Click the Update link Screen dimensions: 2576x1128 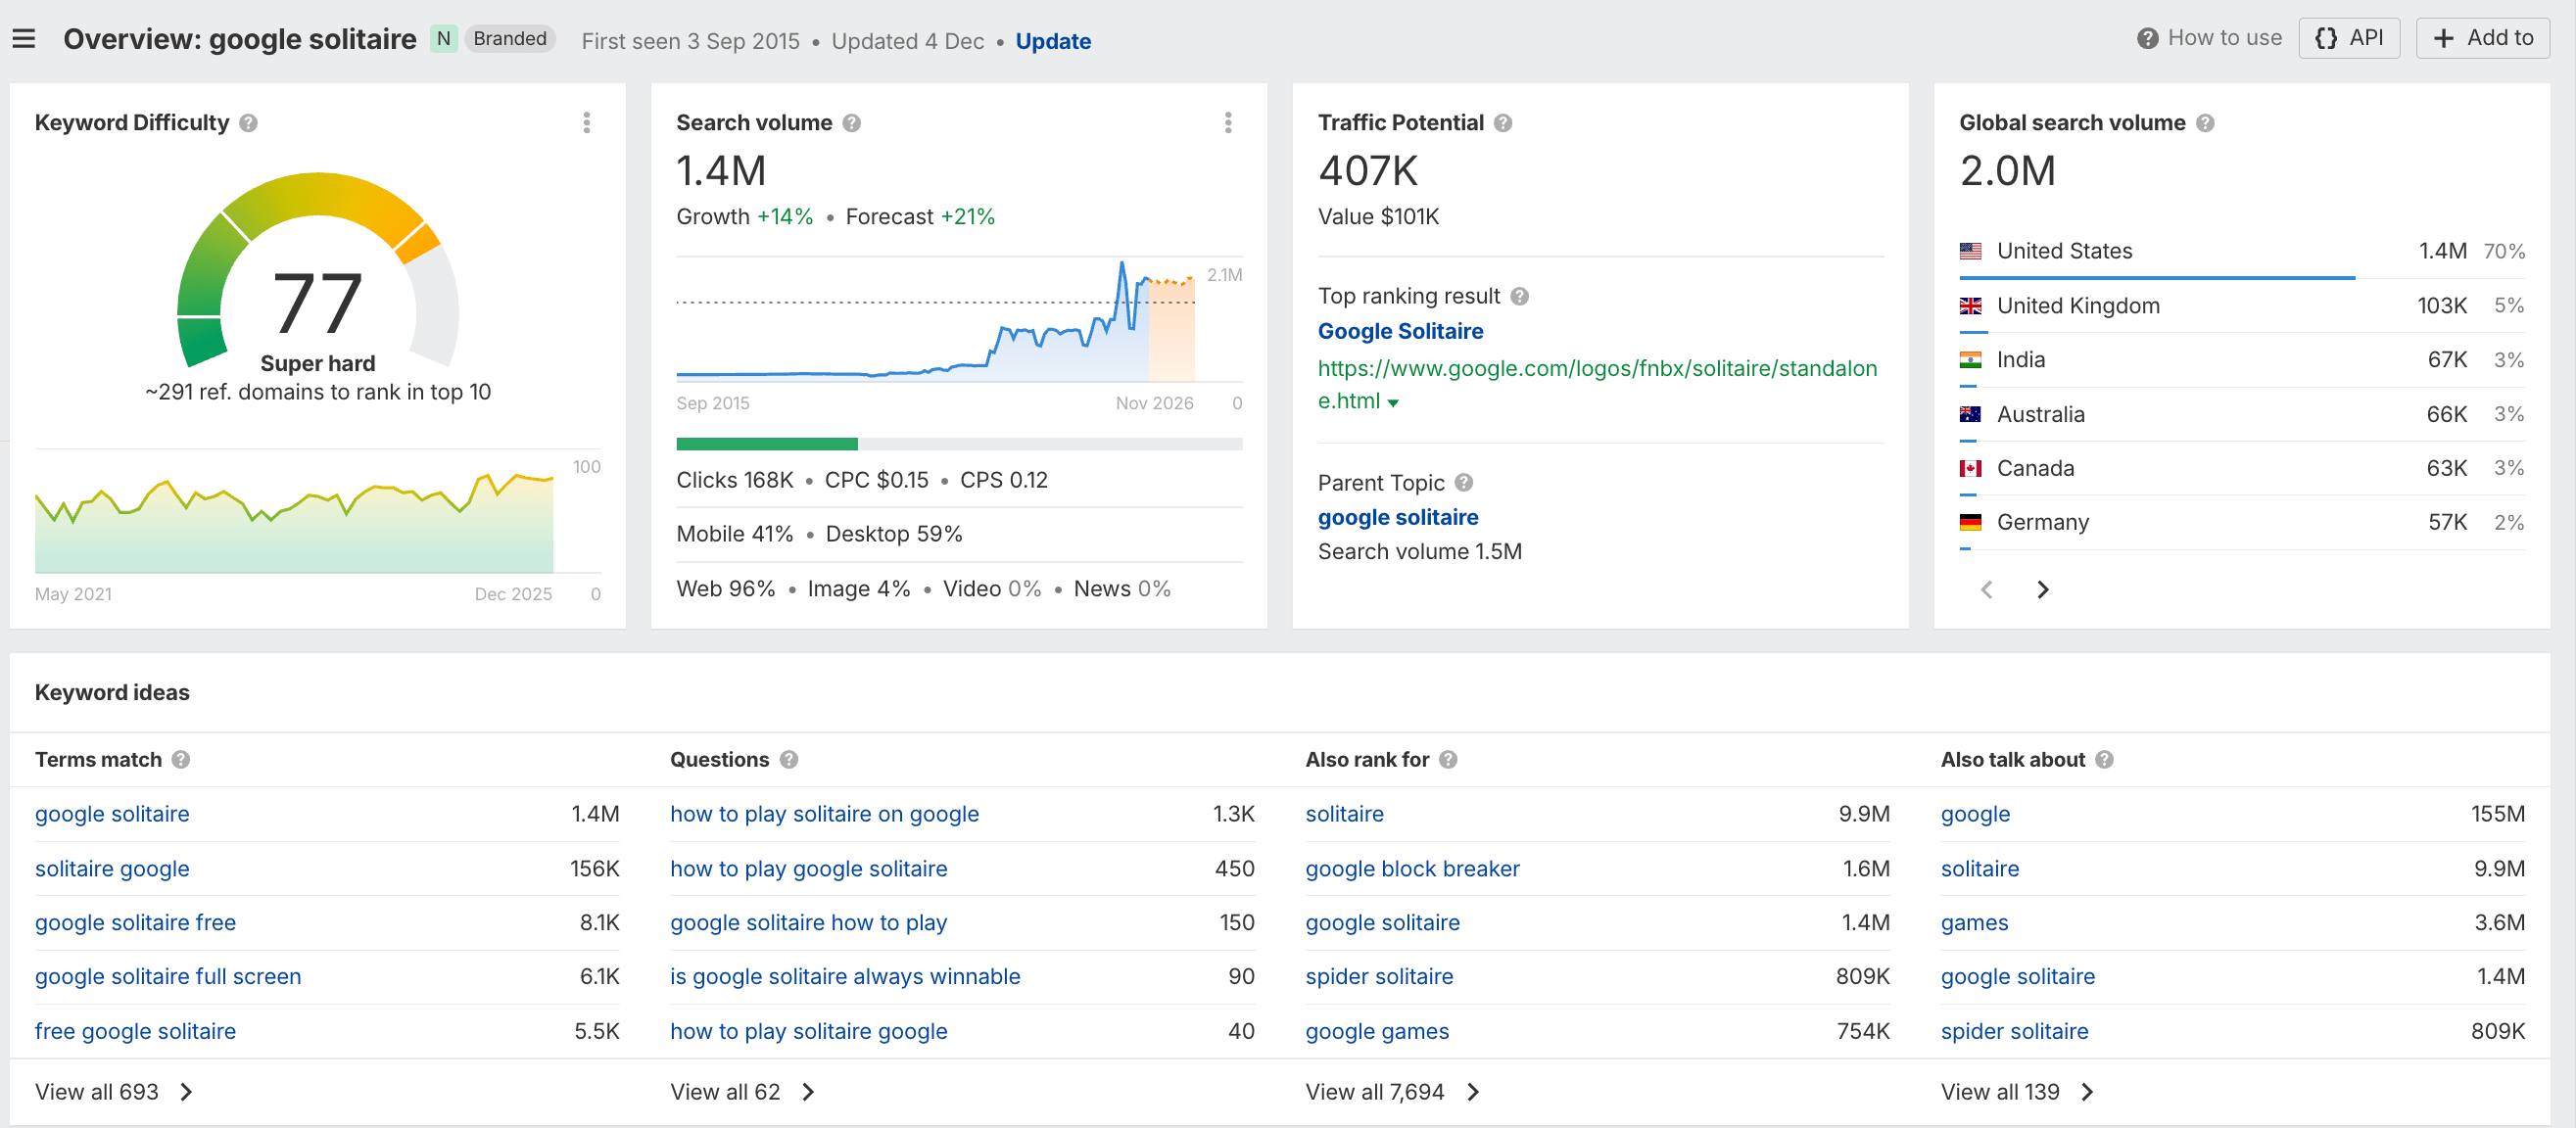click(x=1053, y=41)
